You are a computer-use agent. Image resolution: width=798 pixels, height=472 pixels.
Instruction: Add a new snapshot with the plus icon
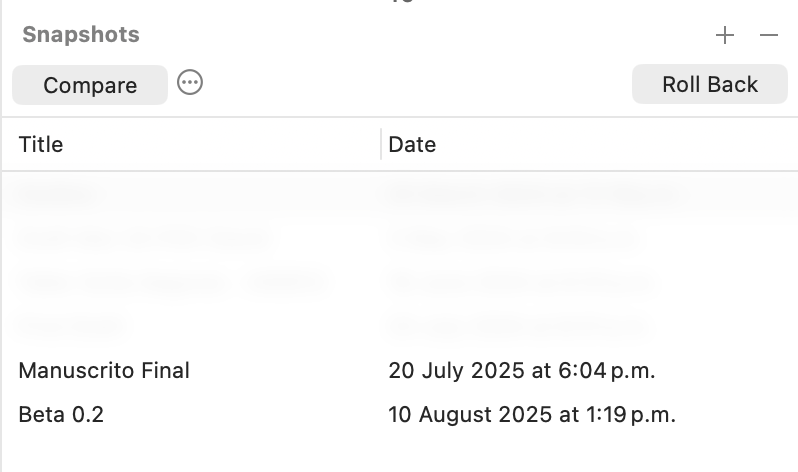point(725,36)
